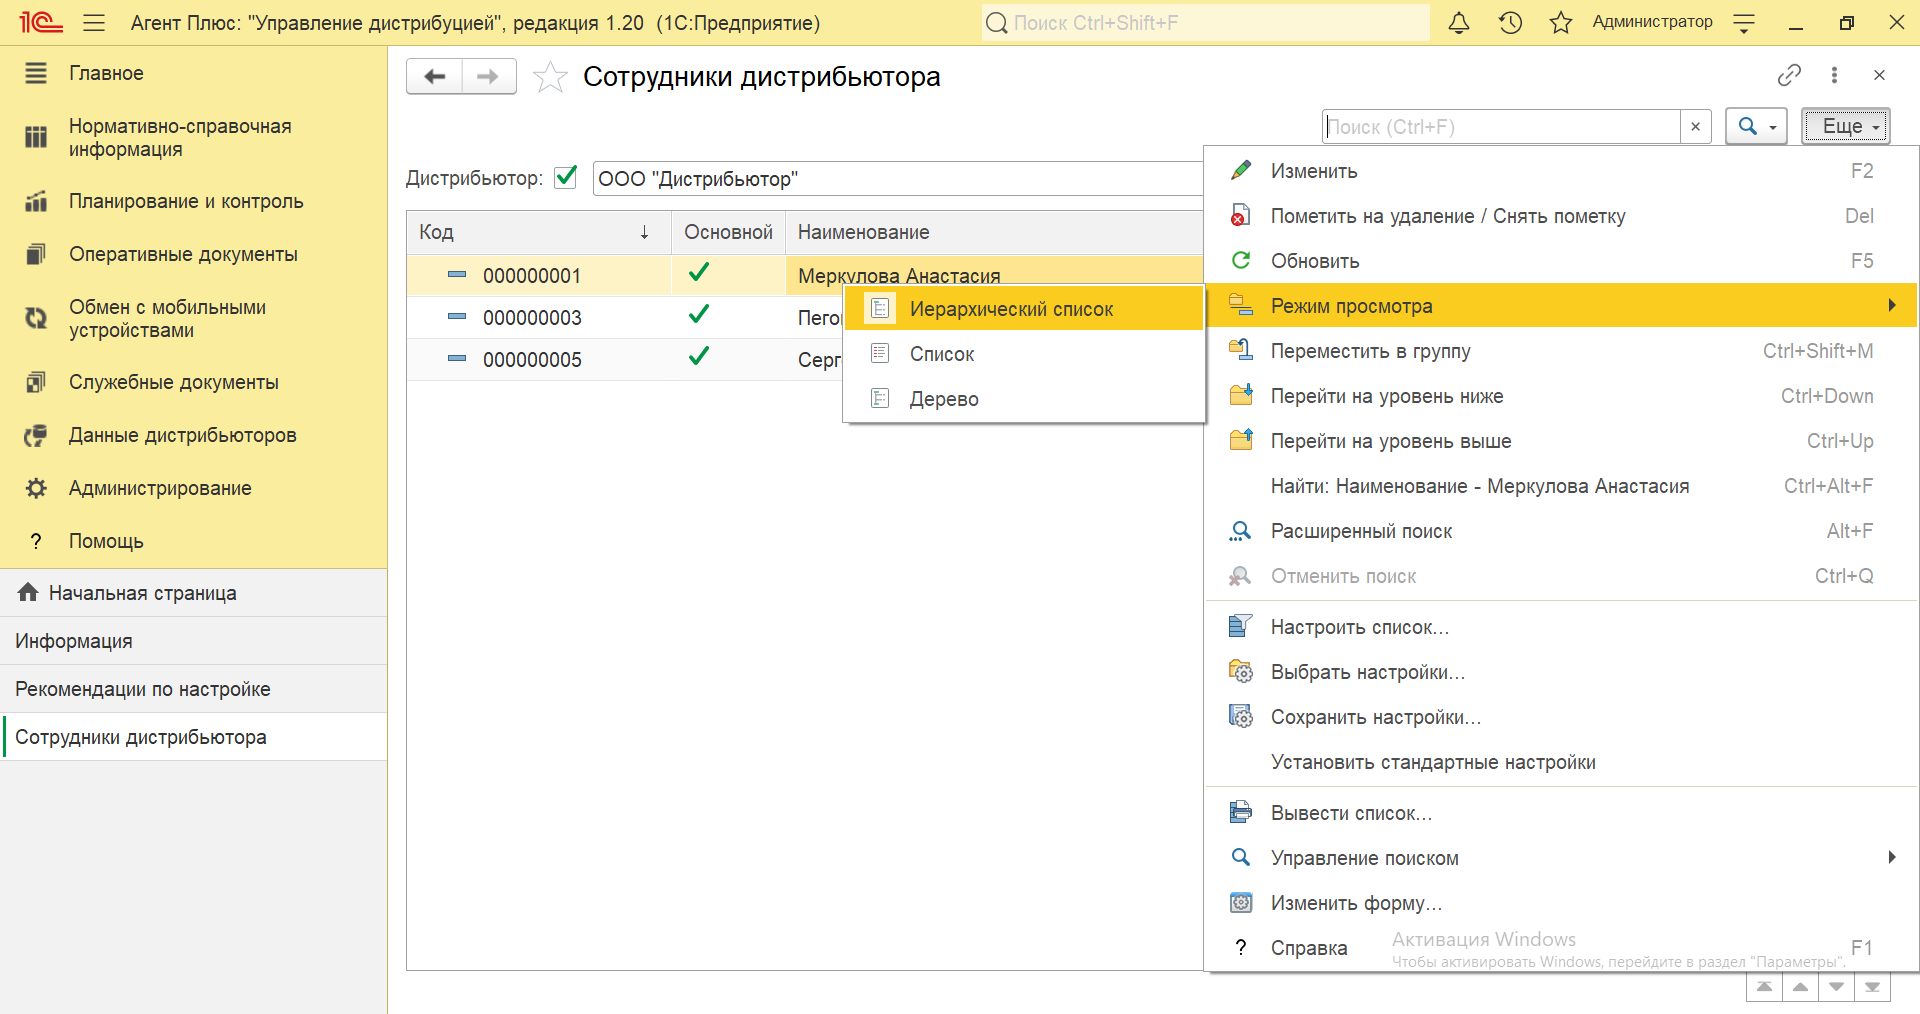
Task: Open Помощь section
Action: tap(193, 541)
